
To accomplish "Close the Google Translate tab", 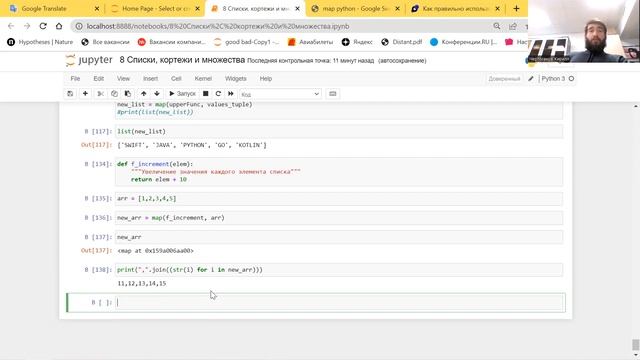I will coord(97,9).
